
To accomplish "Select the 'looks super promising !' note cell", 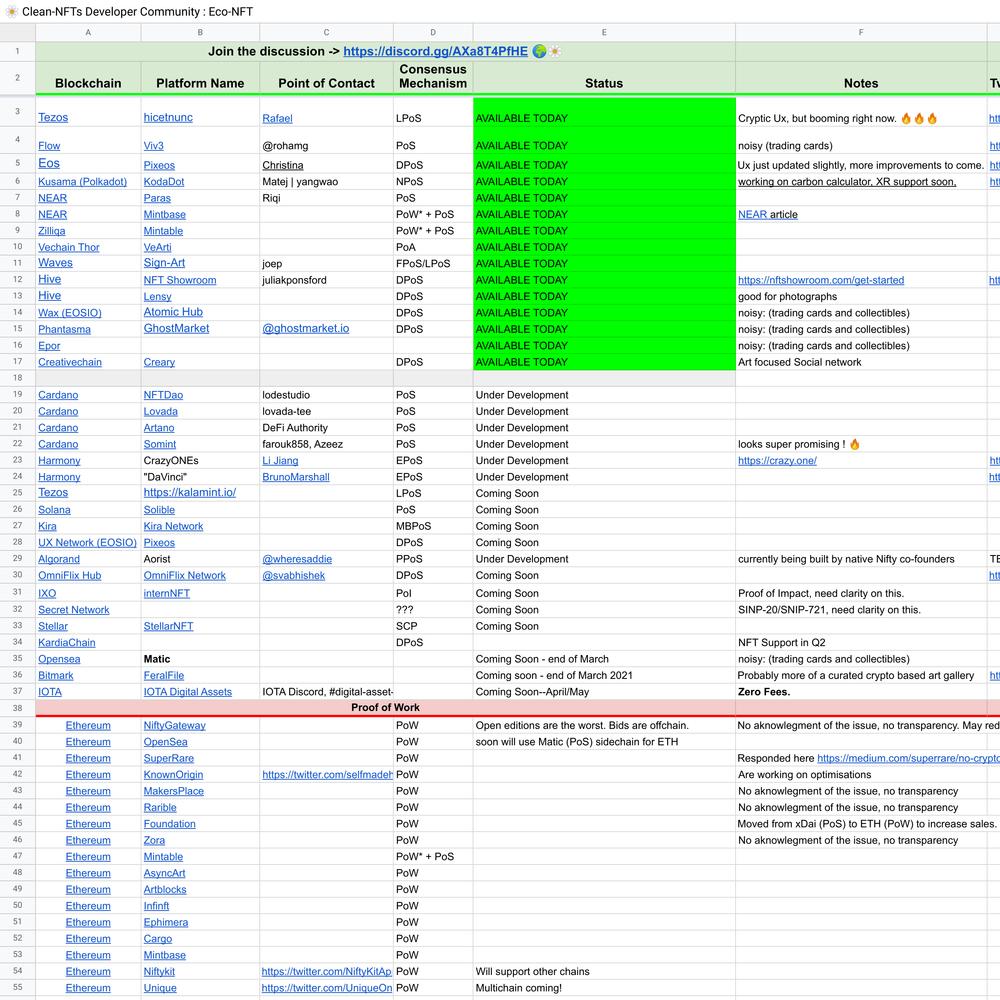I will (x=861, y=445).
